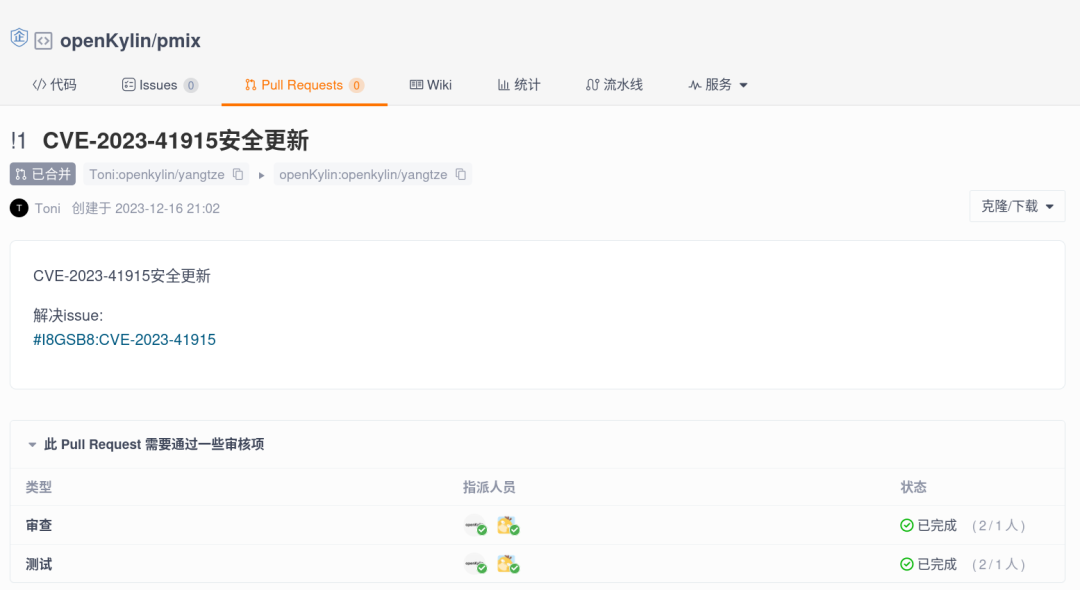Copy target branch openKylin:openkylin/yangtze
The height and width of the screenshot is (590, 1080).
click(460, 174)
